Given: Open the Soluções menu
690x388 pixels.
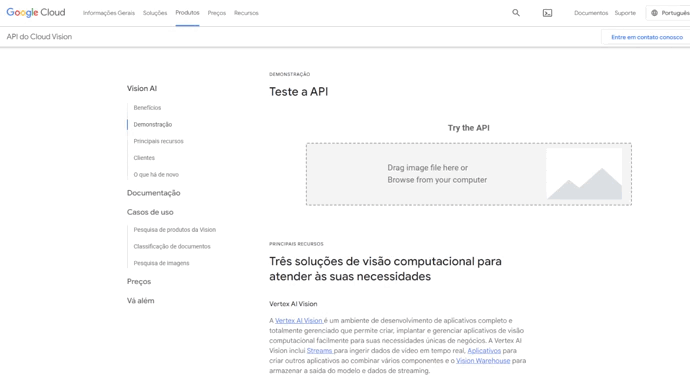Looking at the screenshot, I should [155, 13].
